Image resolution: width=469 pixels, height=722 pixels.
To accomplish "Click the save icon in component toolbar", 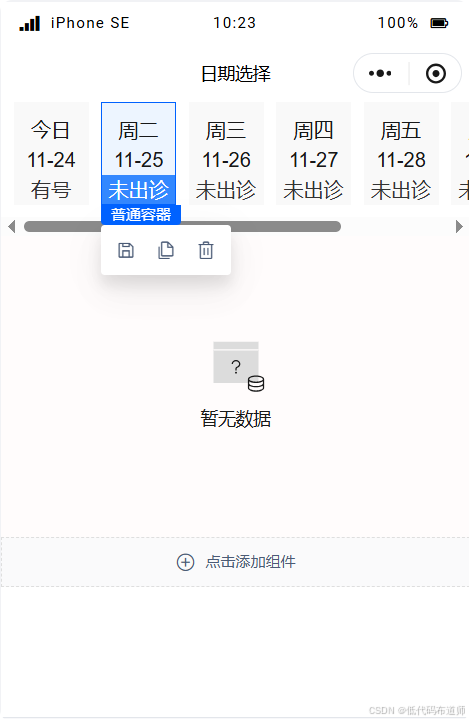I will (x=126, y=250).
